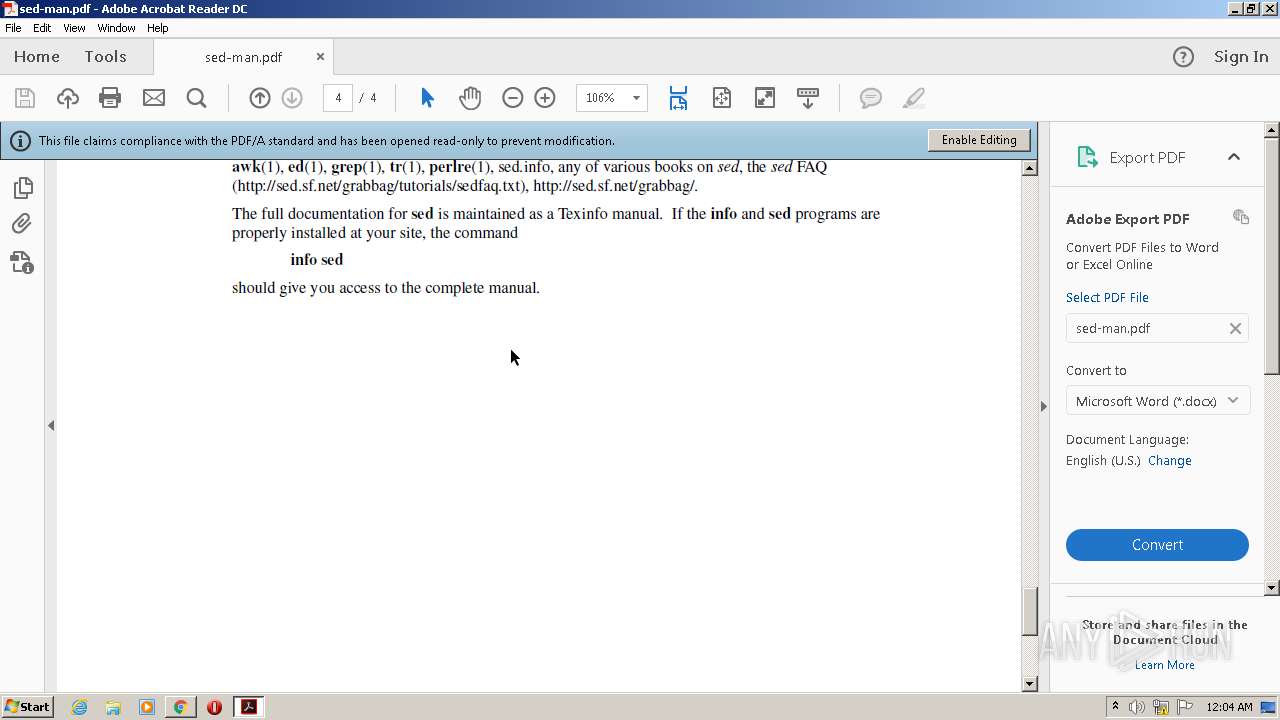
Task: Click Fit width scrolling icon
Action: click(x=678, y=98)
